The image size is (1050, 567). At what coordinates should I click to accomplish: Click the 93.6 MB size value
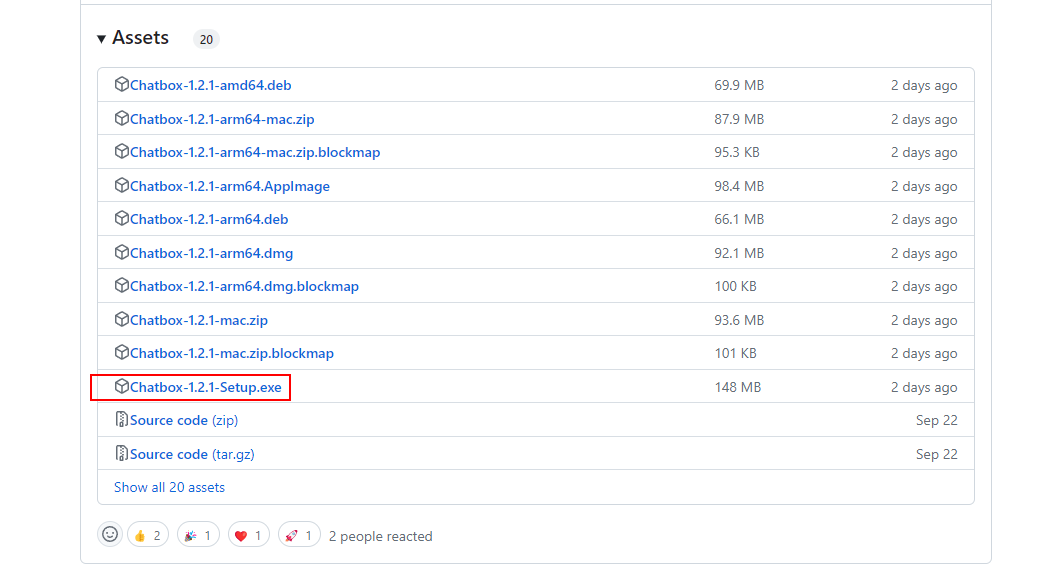[739, 320]
